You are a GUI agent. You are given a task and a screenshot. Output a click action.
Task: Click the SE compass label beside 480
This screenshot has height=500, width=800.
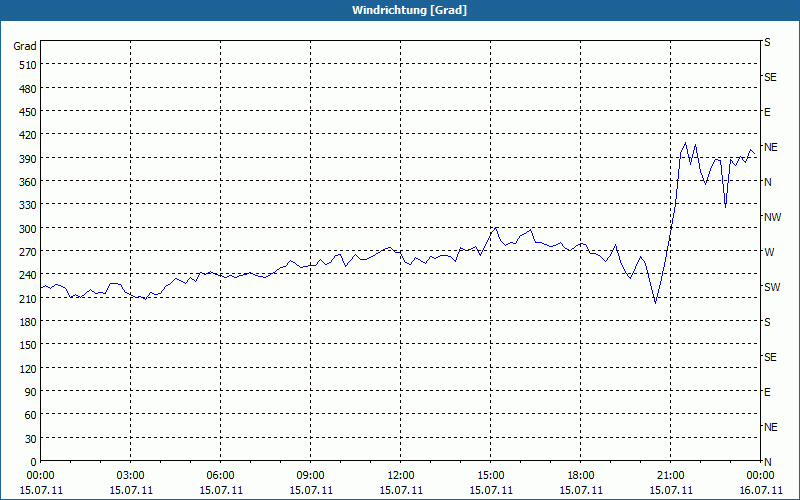pyautogui.click(x=770, y=78)
